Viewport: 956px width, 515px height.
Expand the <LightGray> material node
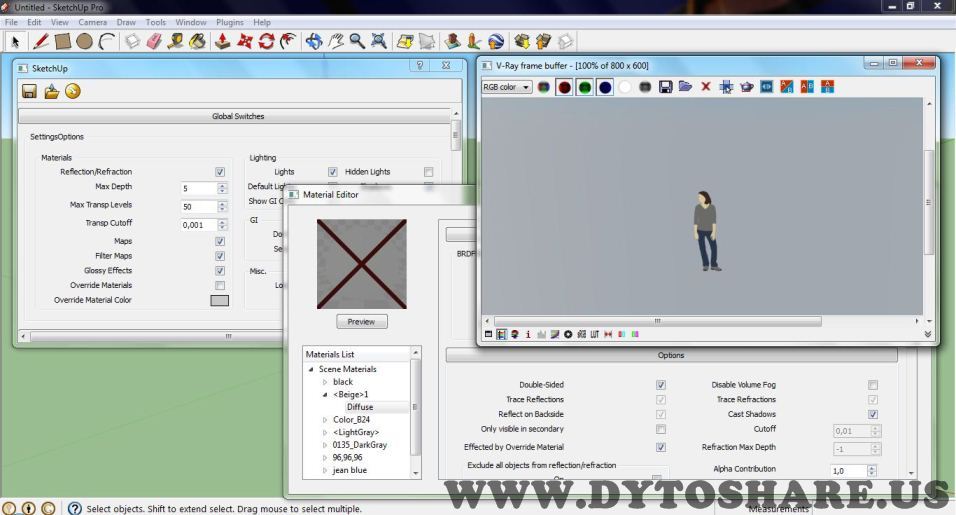click(x=325, y=433)
